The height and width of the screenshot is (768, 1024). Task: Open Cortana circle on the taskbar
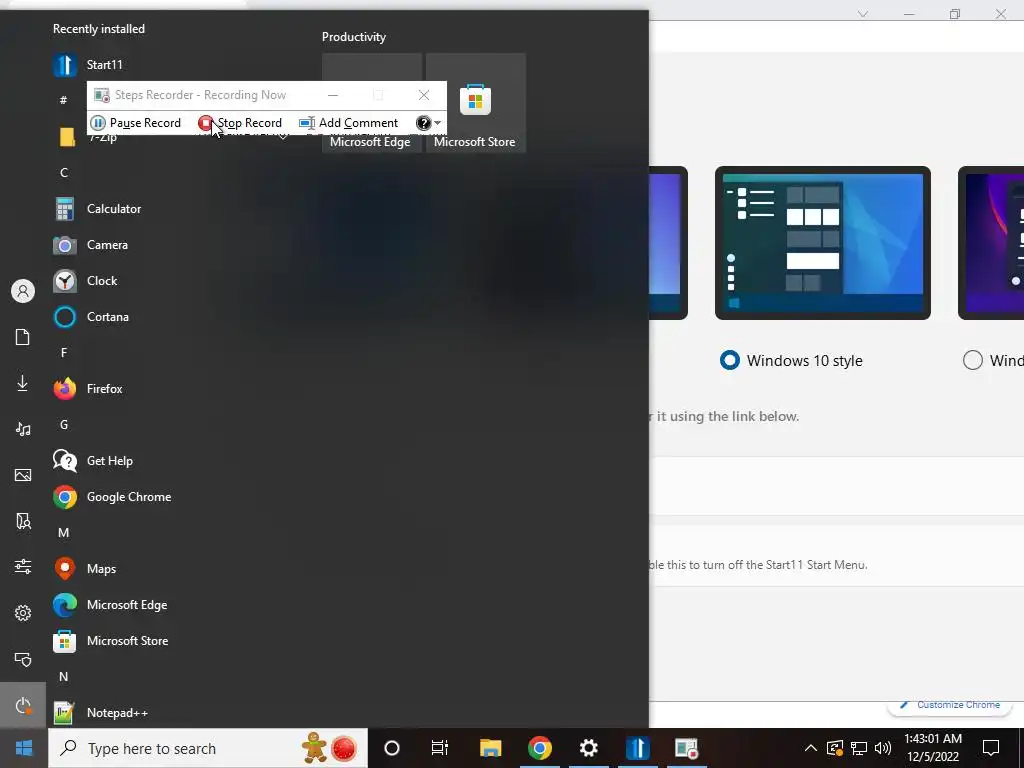(392, 748)
